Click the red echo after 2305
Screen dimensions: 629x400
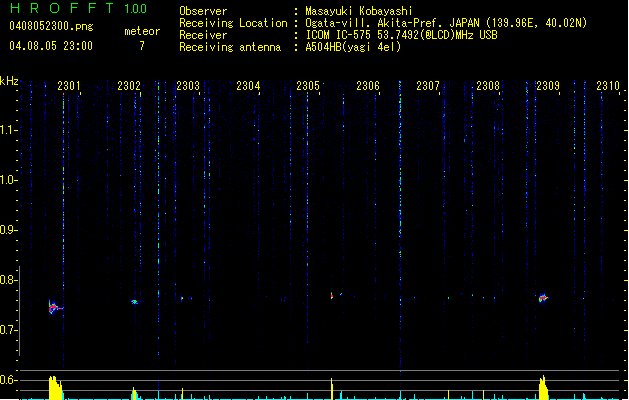(332, 296)
